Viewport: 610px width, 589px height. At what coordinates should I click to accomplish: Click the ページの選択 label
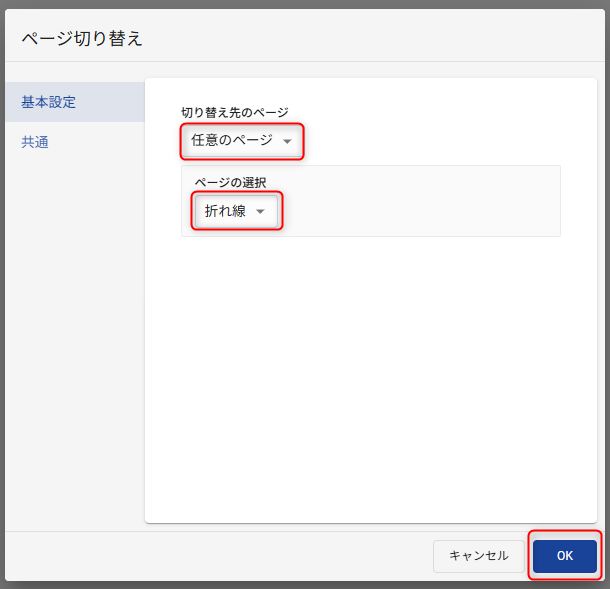pyautogui.click(x=230, y=182)
